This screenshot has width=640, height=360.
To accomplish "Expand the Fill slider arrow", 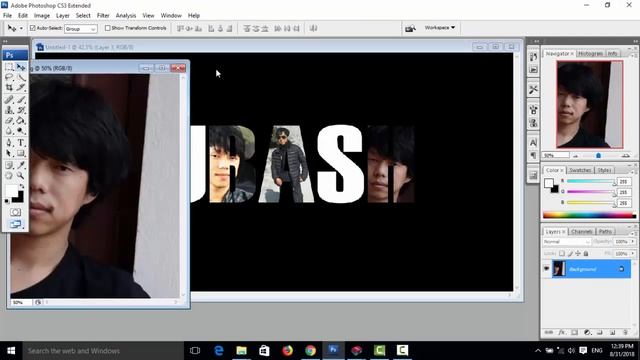I will (633, 253).
